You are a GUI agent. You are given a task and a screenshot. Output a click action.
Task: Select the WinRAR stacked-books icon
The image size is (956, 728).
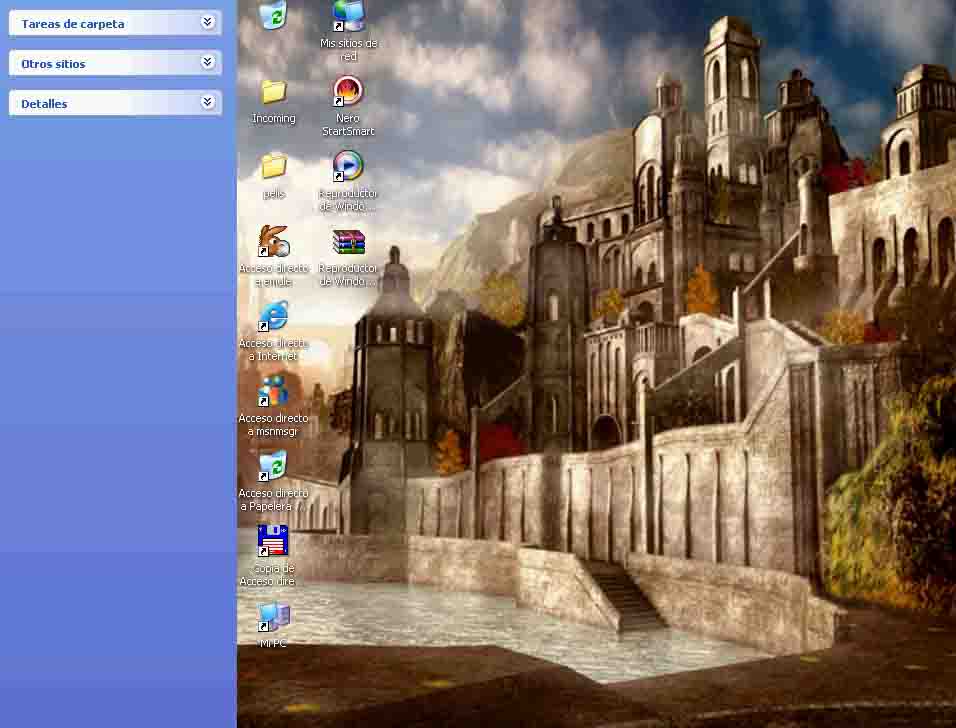point(348,241)
